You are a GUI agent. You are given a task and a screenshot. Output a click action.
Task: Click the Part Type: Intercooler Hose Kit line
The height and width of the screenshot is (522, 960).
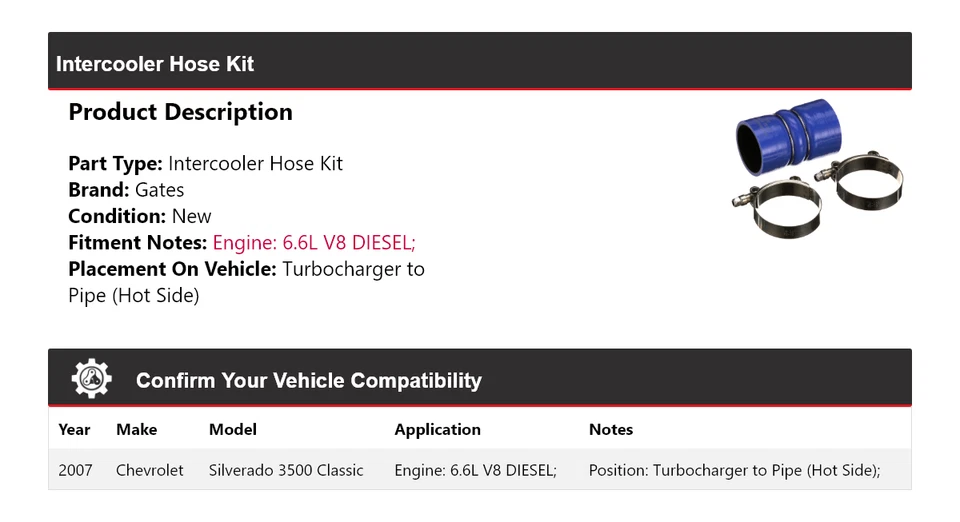(x=205, y=163)
